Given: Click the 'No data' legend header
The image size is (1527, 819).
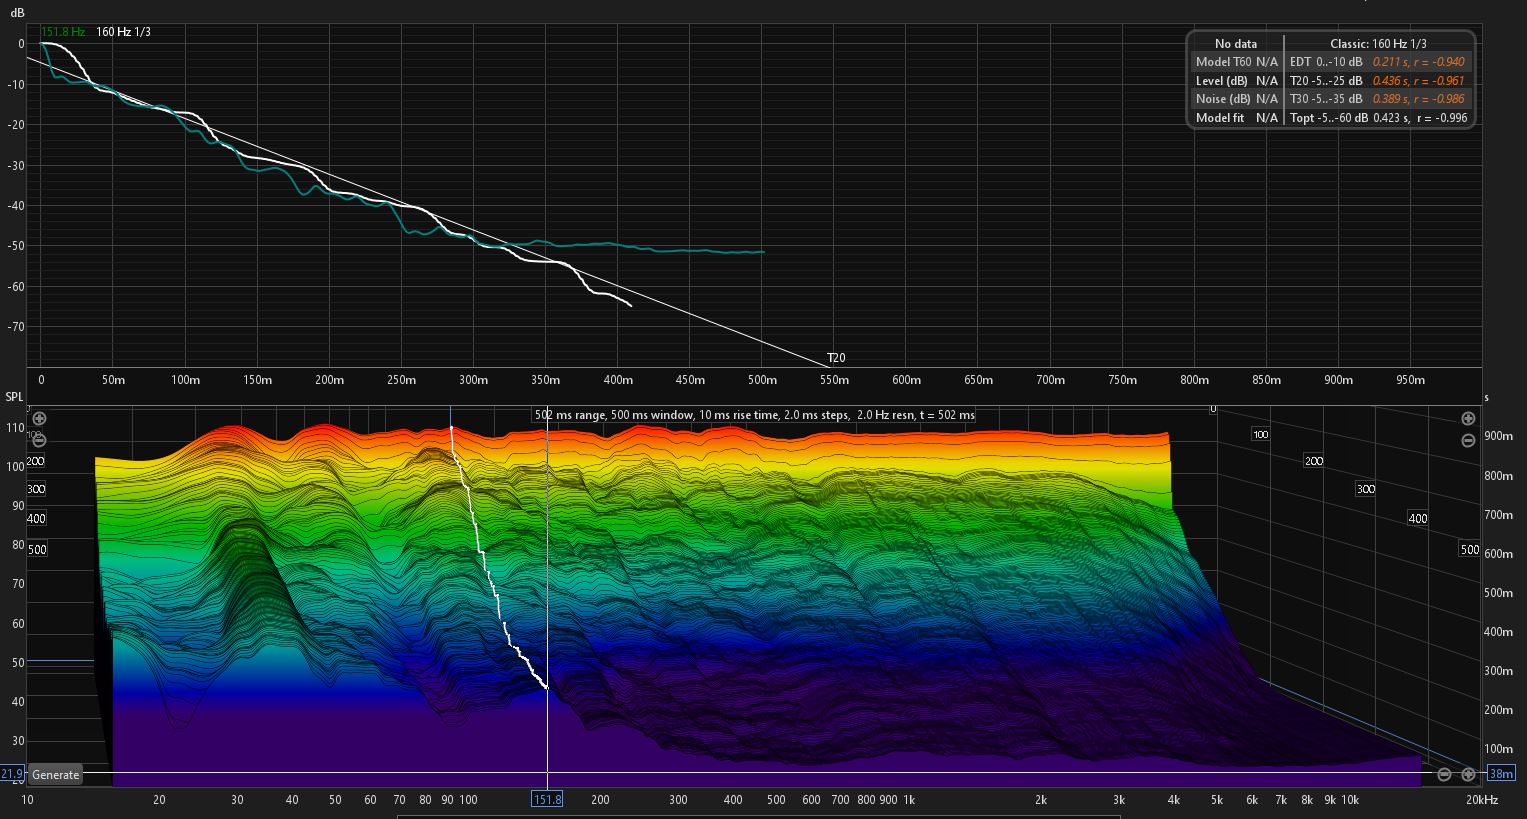Looking at the screenshot, I should coord(1236,44).
